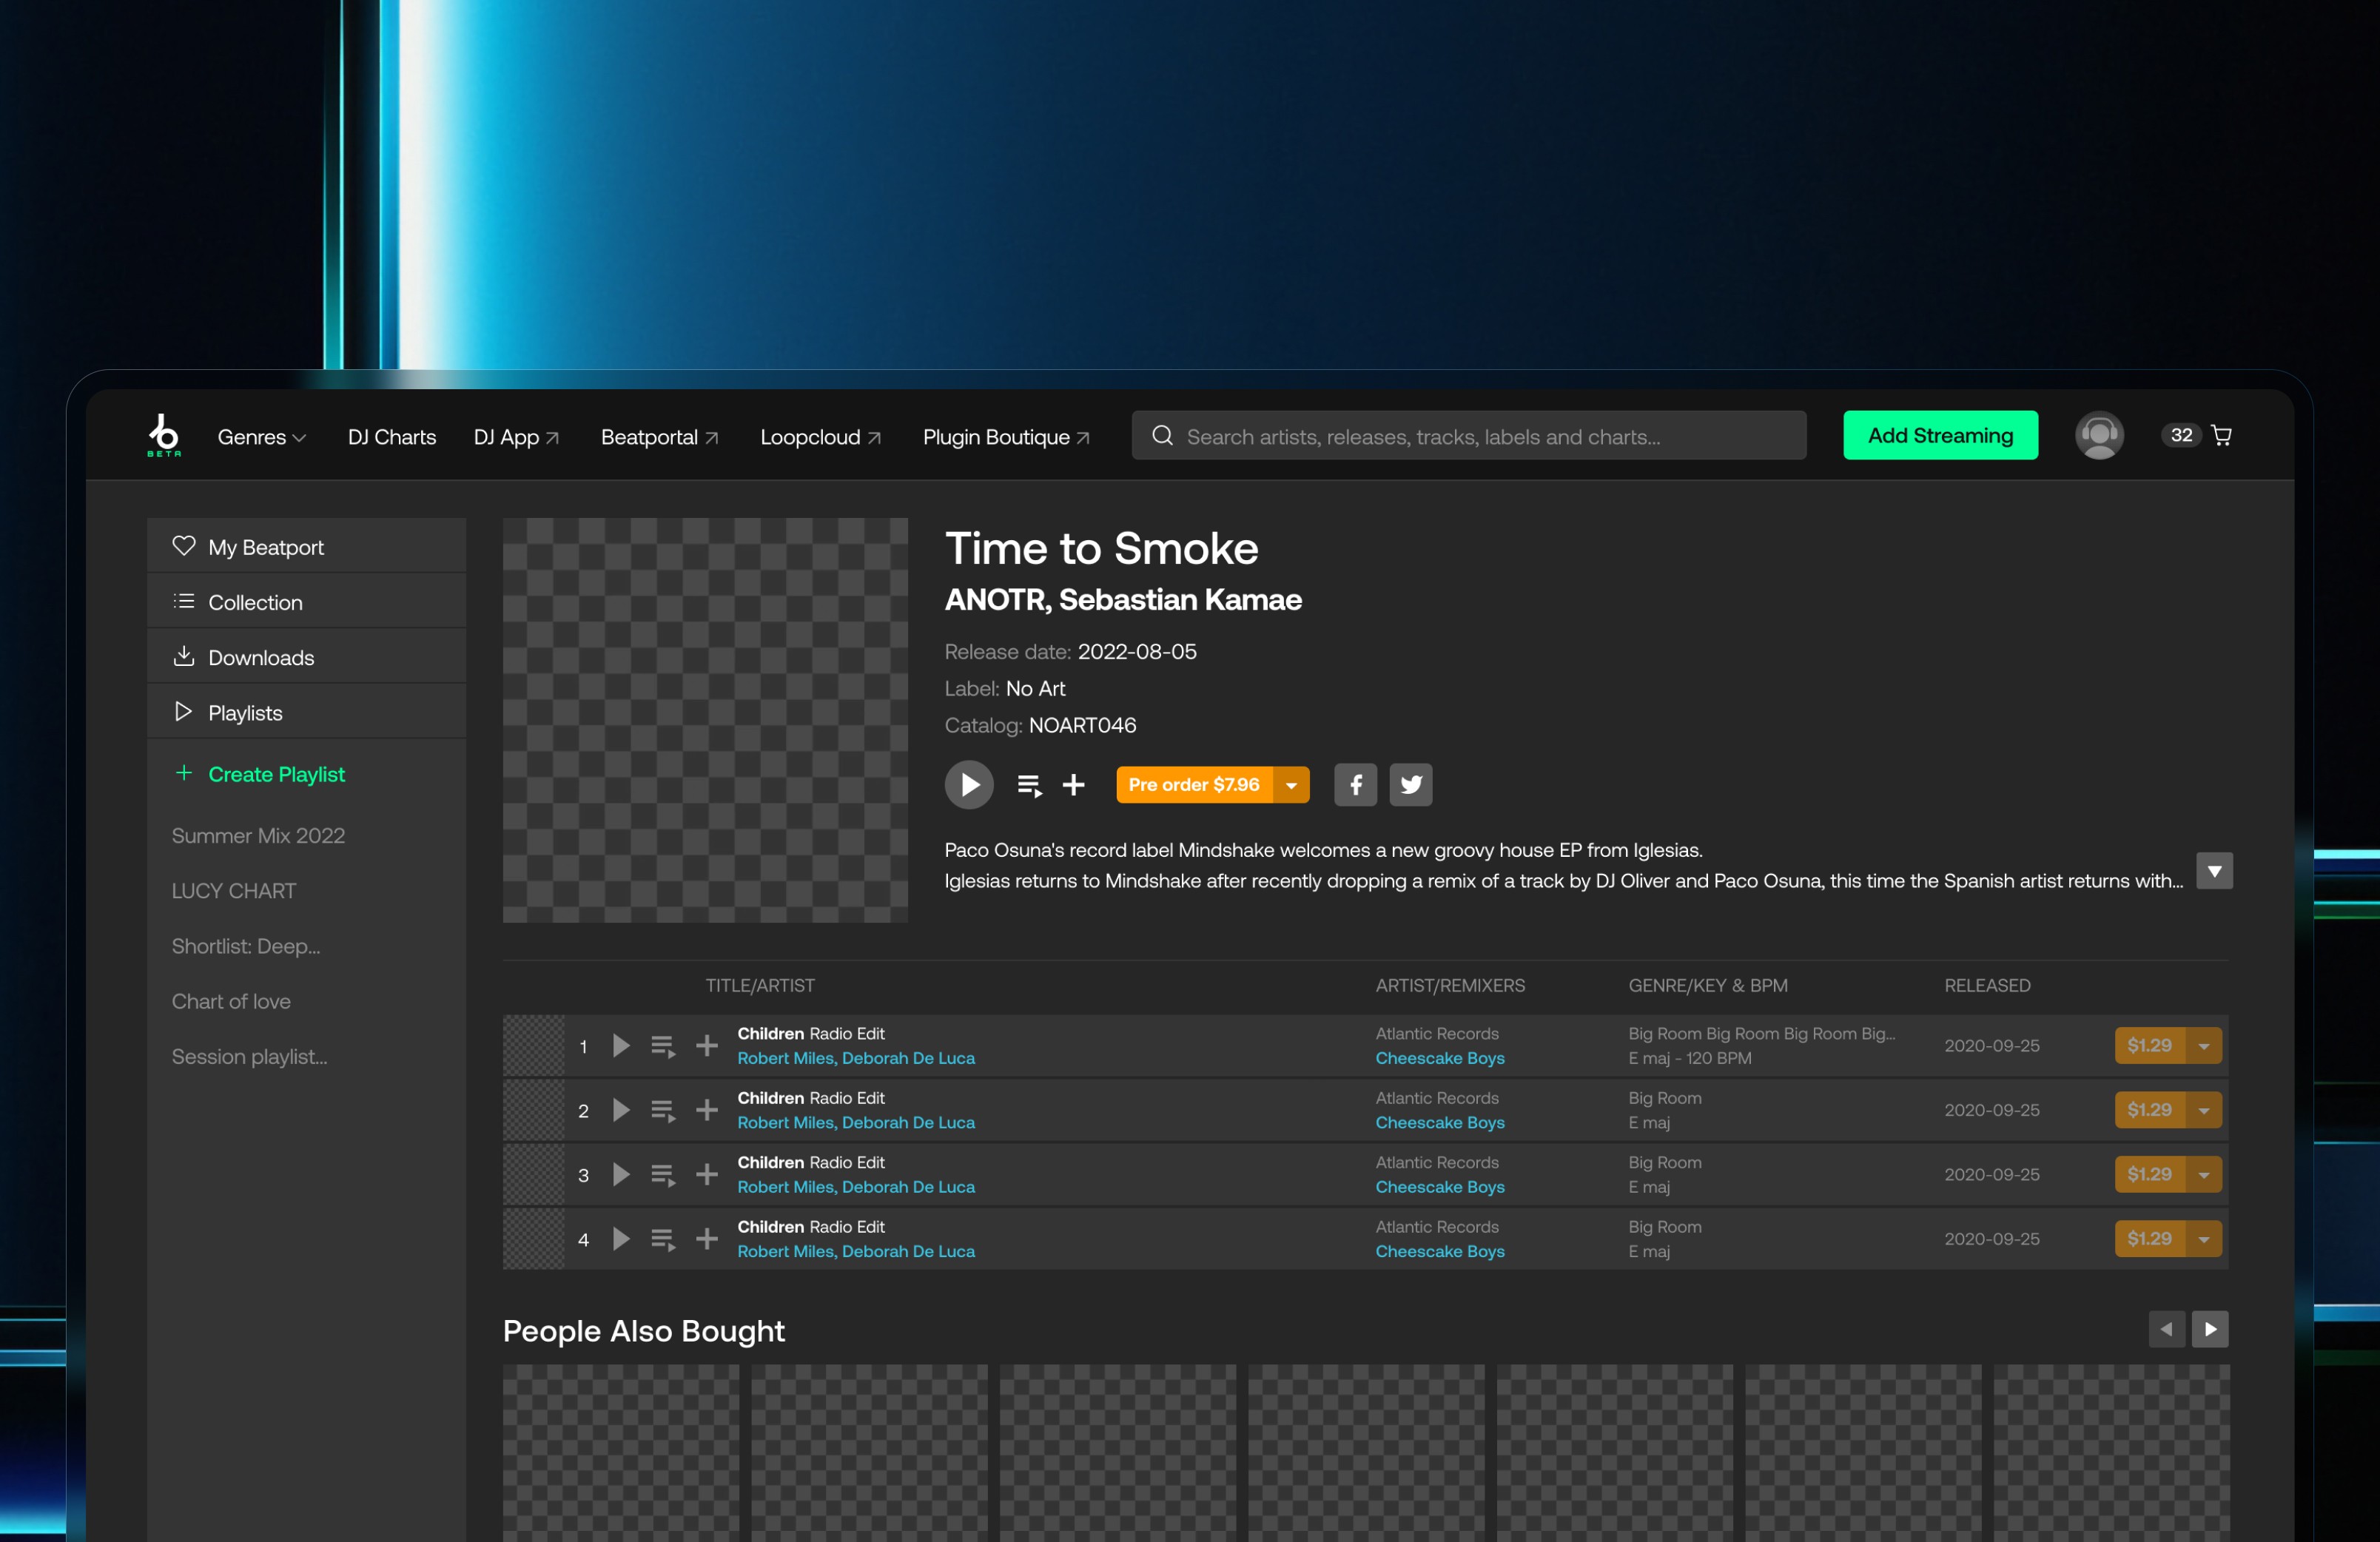Click Create Playlist in sidebar
2380x1542 pixels.
click(258, 774)
